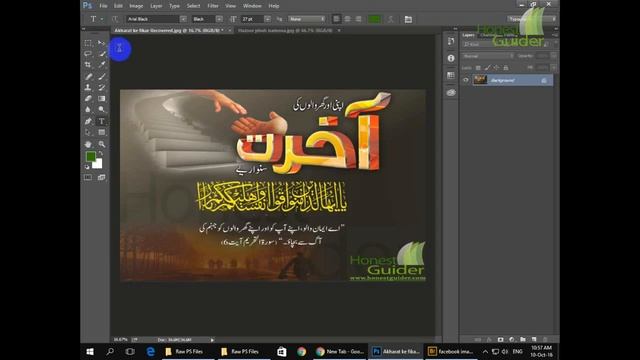Open the Layer menu
Viewport: 640px width, 360px height.
(x=156, y=6)
